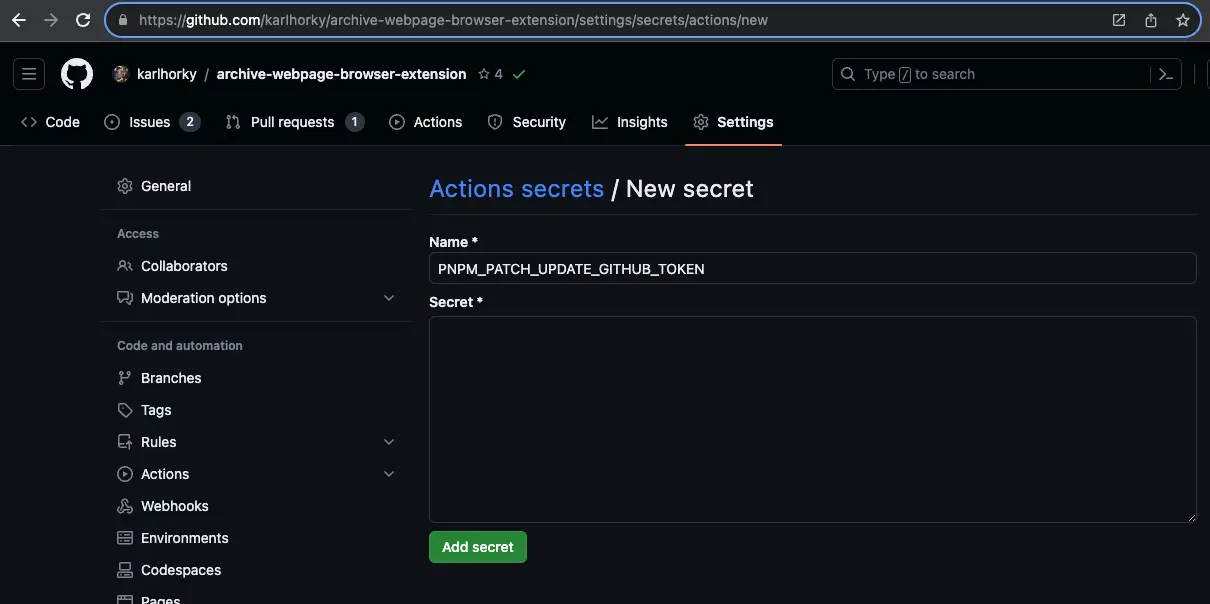Screen dimensions: 1210x604
Task: Click the browser forward arrow
Action: [x=51, y=20]
